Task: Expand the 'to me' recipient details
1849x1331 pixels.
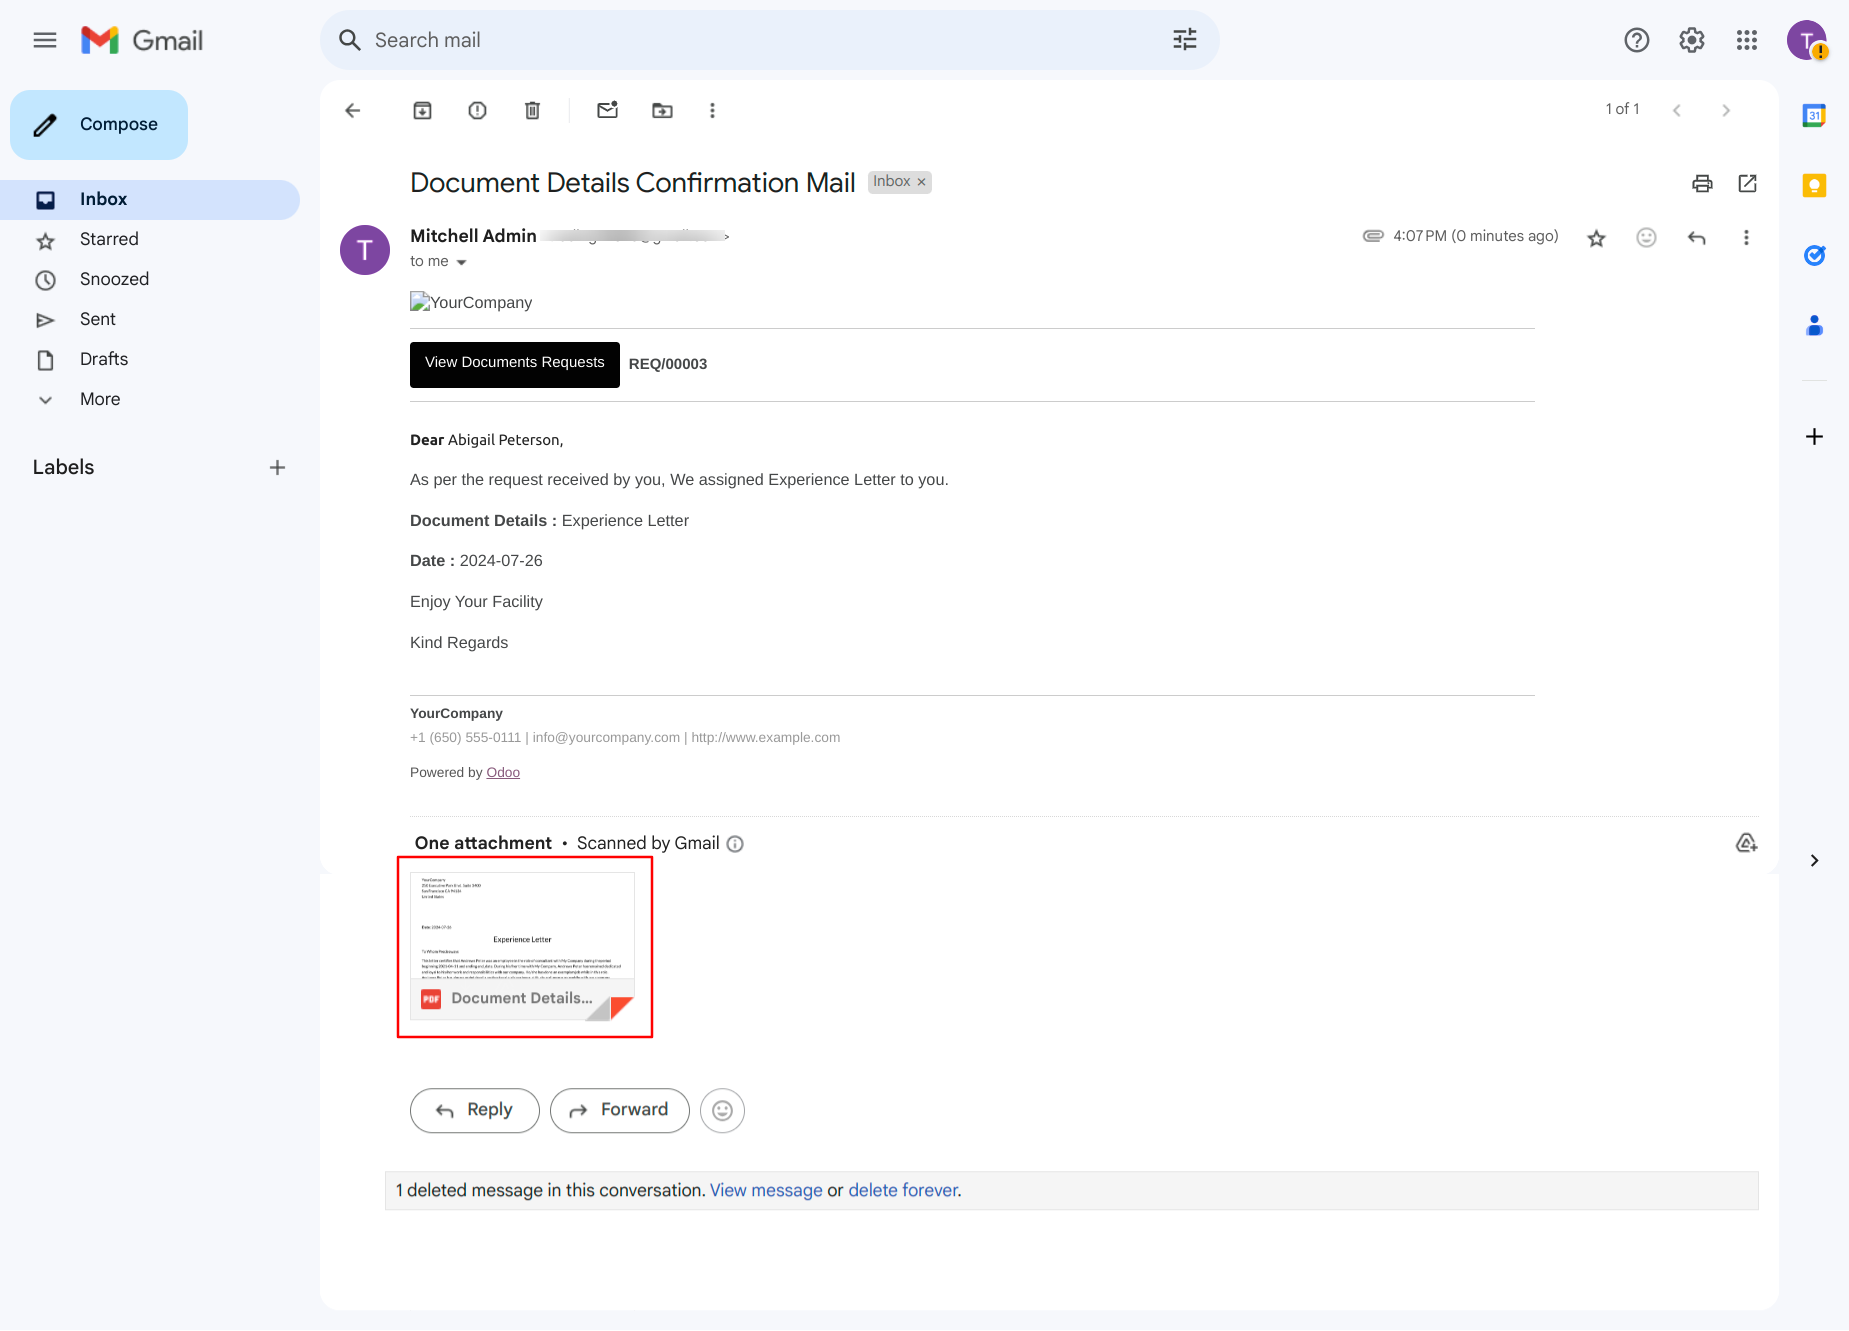Action: coord(461,262)
